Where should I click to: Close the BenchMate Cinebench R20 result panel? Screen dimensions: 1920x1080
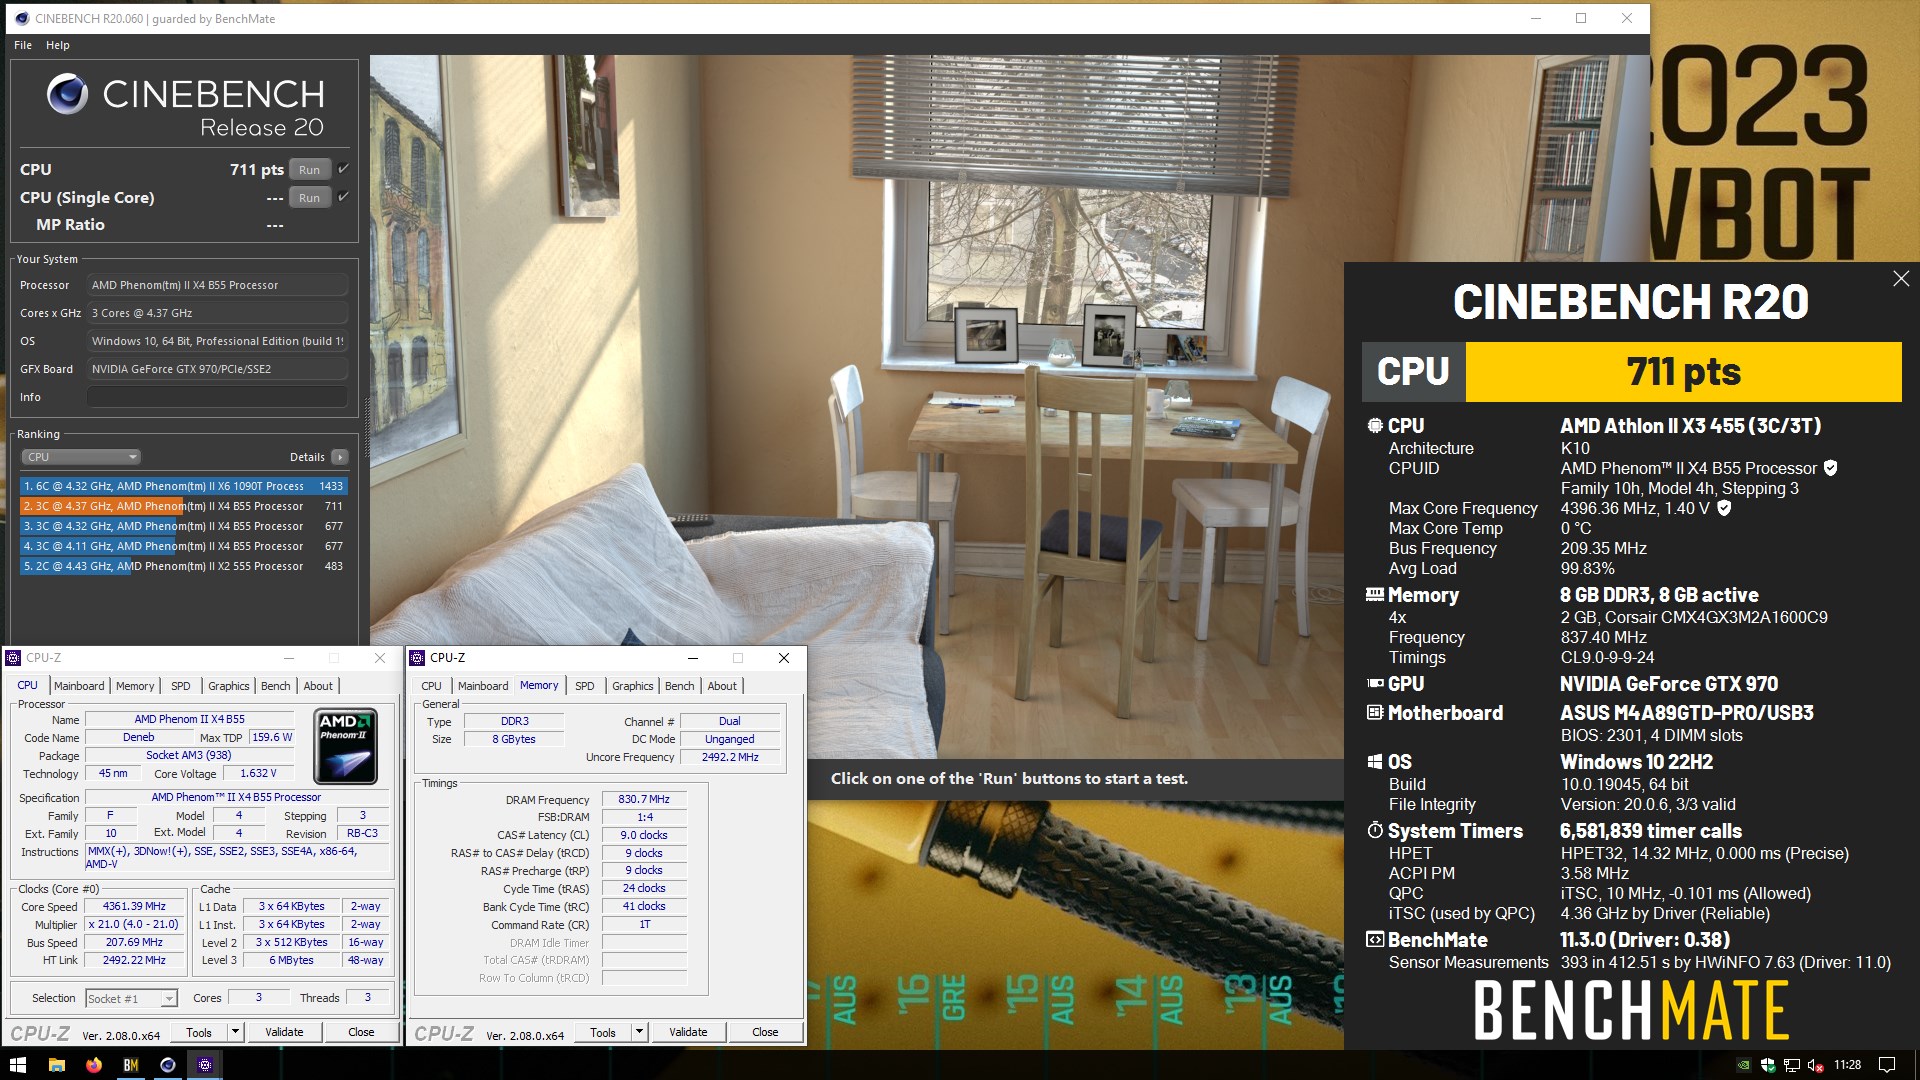coord(1901,279)
